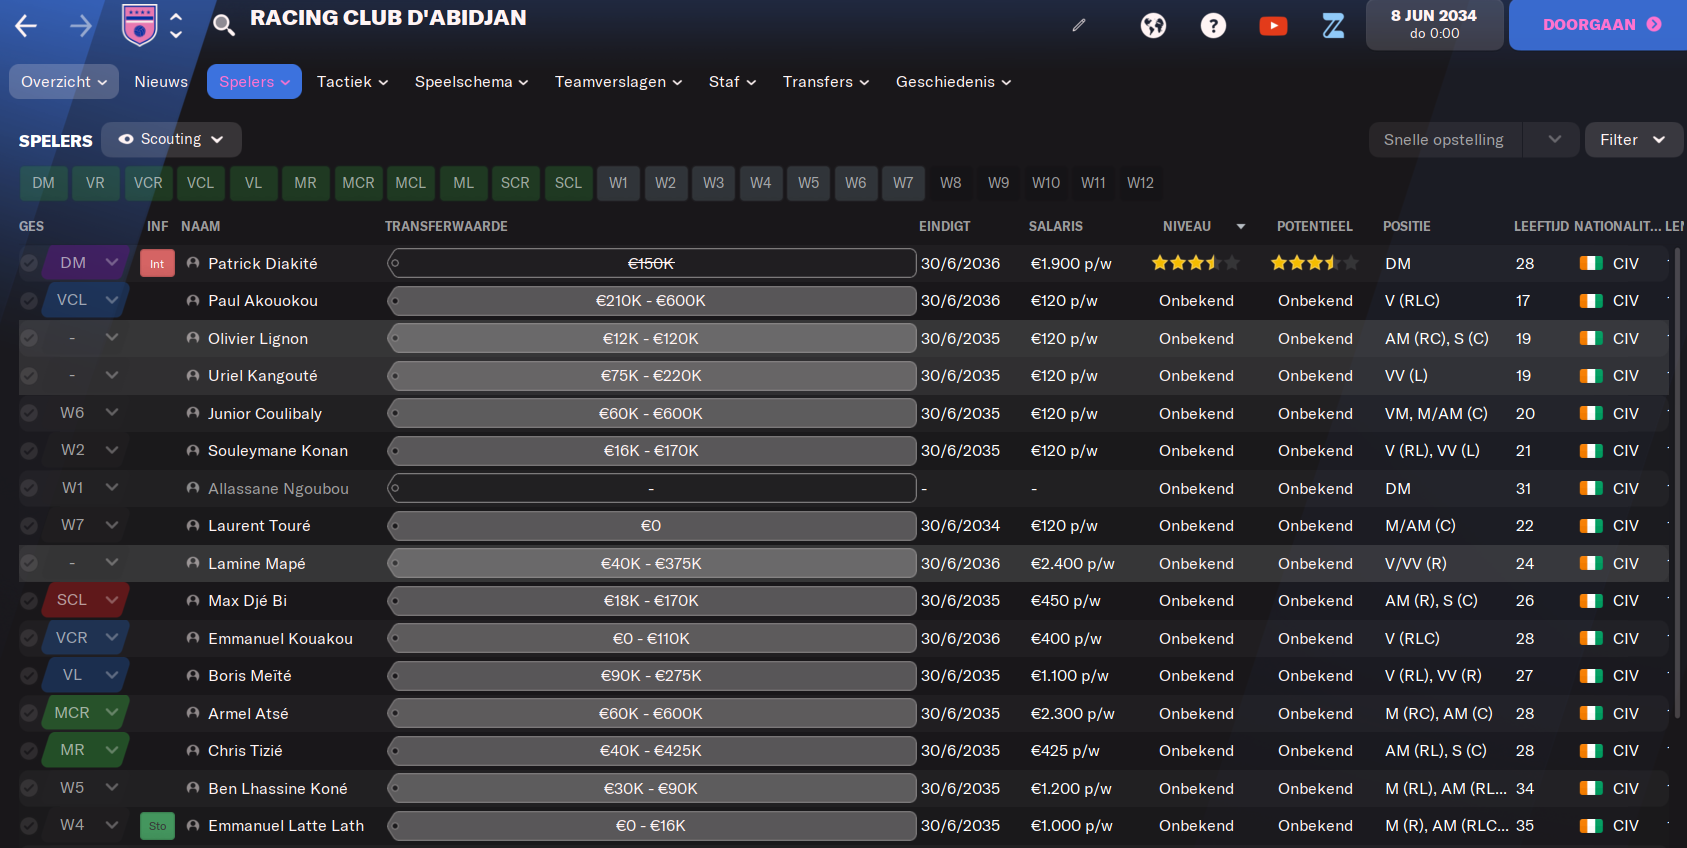This screenshot has width=1687, height=848.
Task: Click the person icon beside Uriel Kangouté
Action: tap(193, 376)
